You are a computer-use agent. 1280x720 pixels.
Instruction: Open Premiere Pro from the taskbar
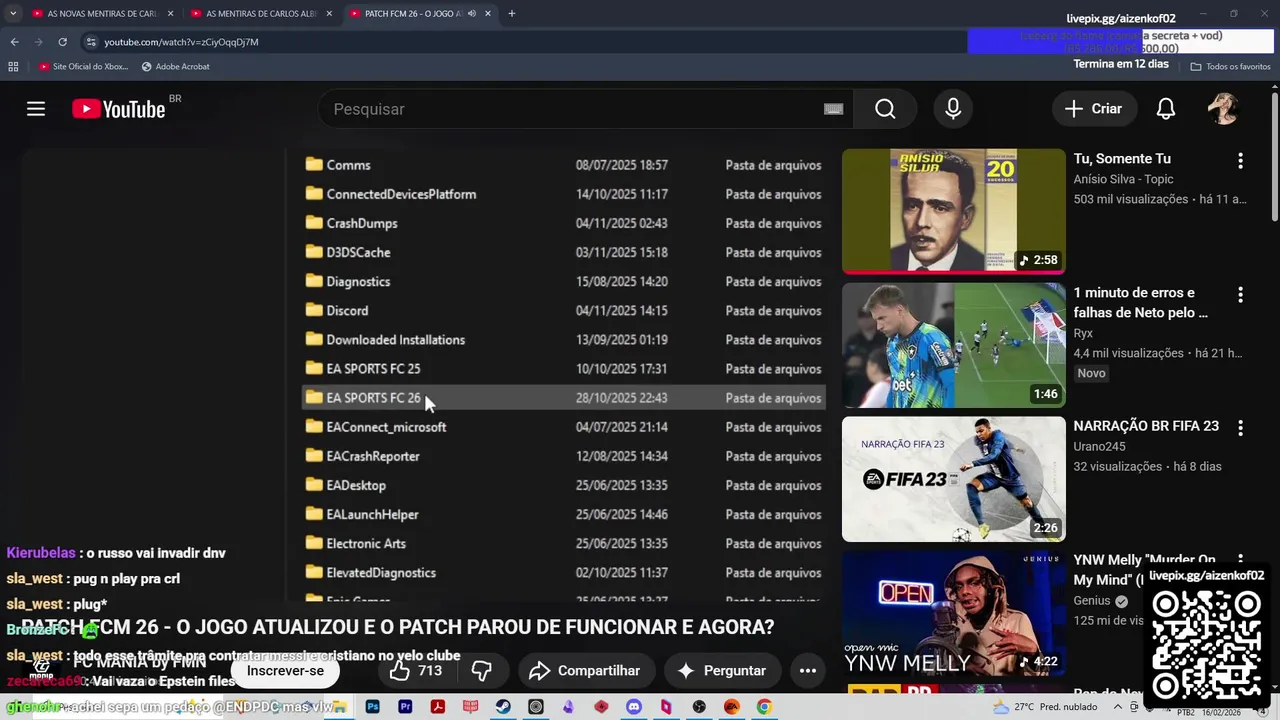point(405,707)
